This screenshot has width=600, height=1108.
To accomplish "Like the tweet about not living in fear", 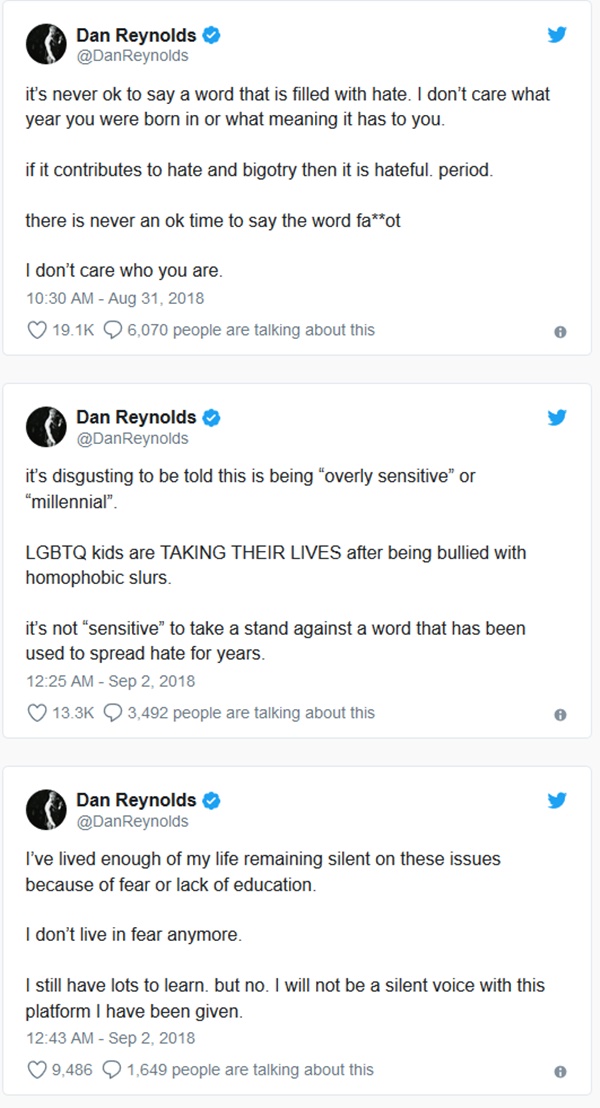I will 37,1070.
